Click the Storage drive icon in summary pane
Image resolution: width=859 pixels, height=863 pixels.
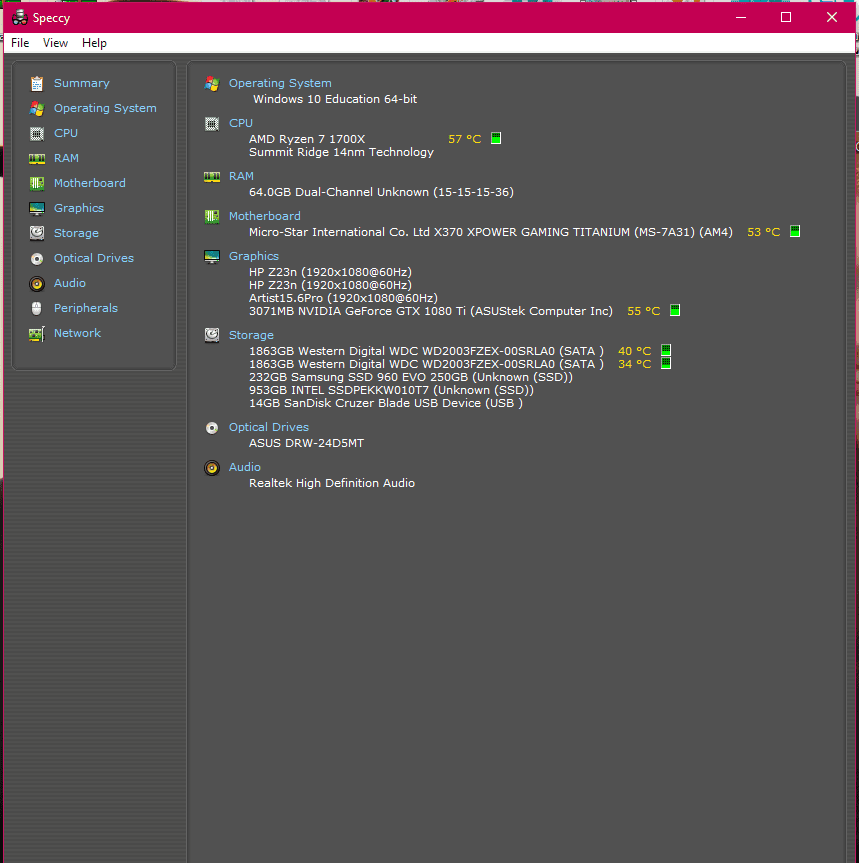pyautogui.click(x=212, y=335)
